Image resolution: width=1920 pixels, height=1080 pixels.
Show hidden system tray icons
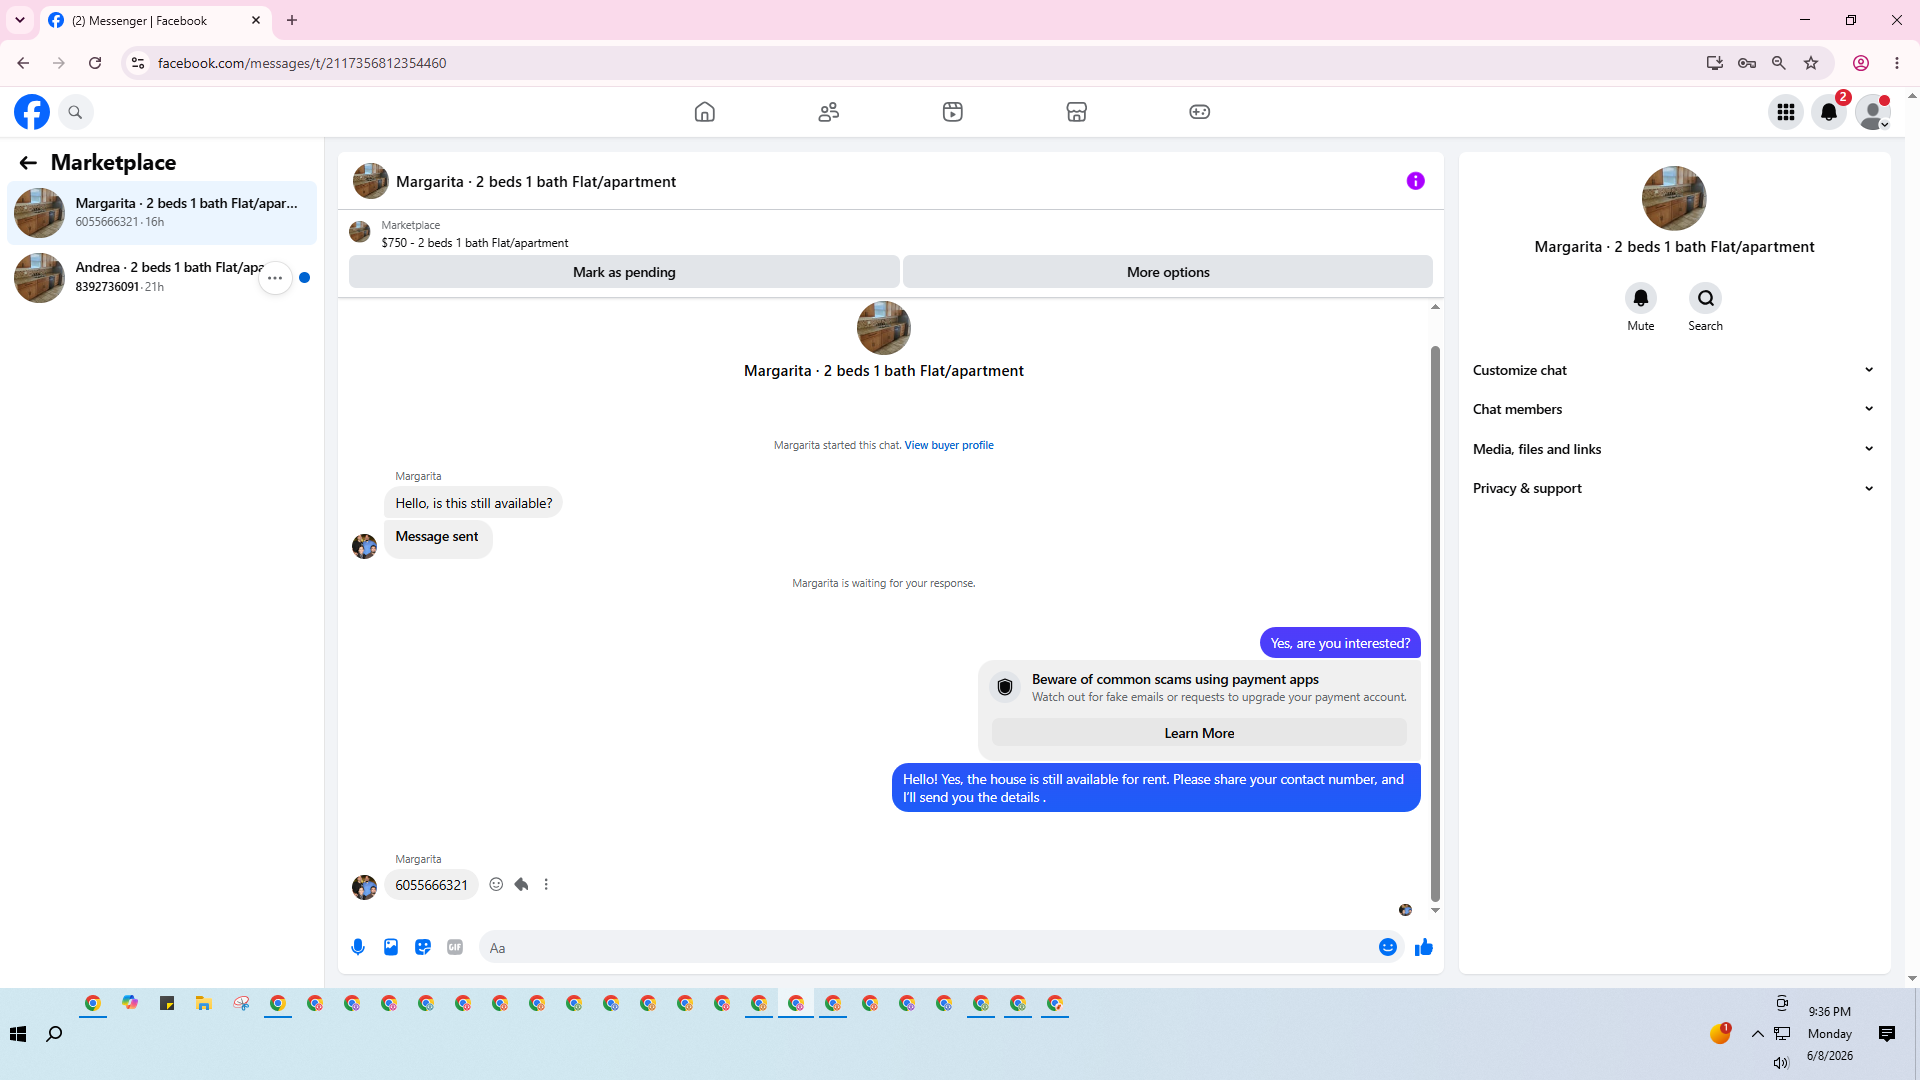click(x=1758, y=1034)
